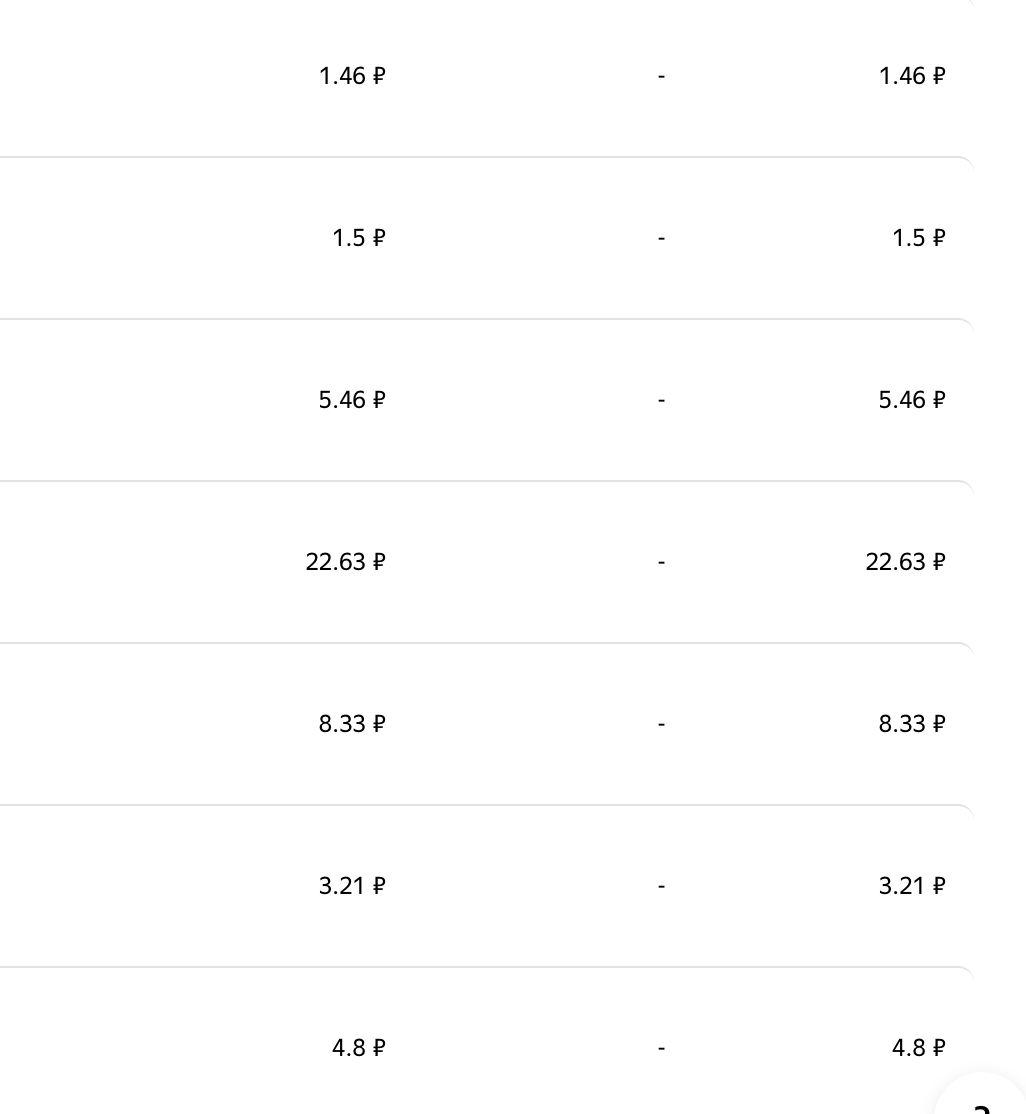Click the last-column 1.46 ₽ total
This screenshot has width=1026, height=1114.
click(x=912, y=76)
